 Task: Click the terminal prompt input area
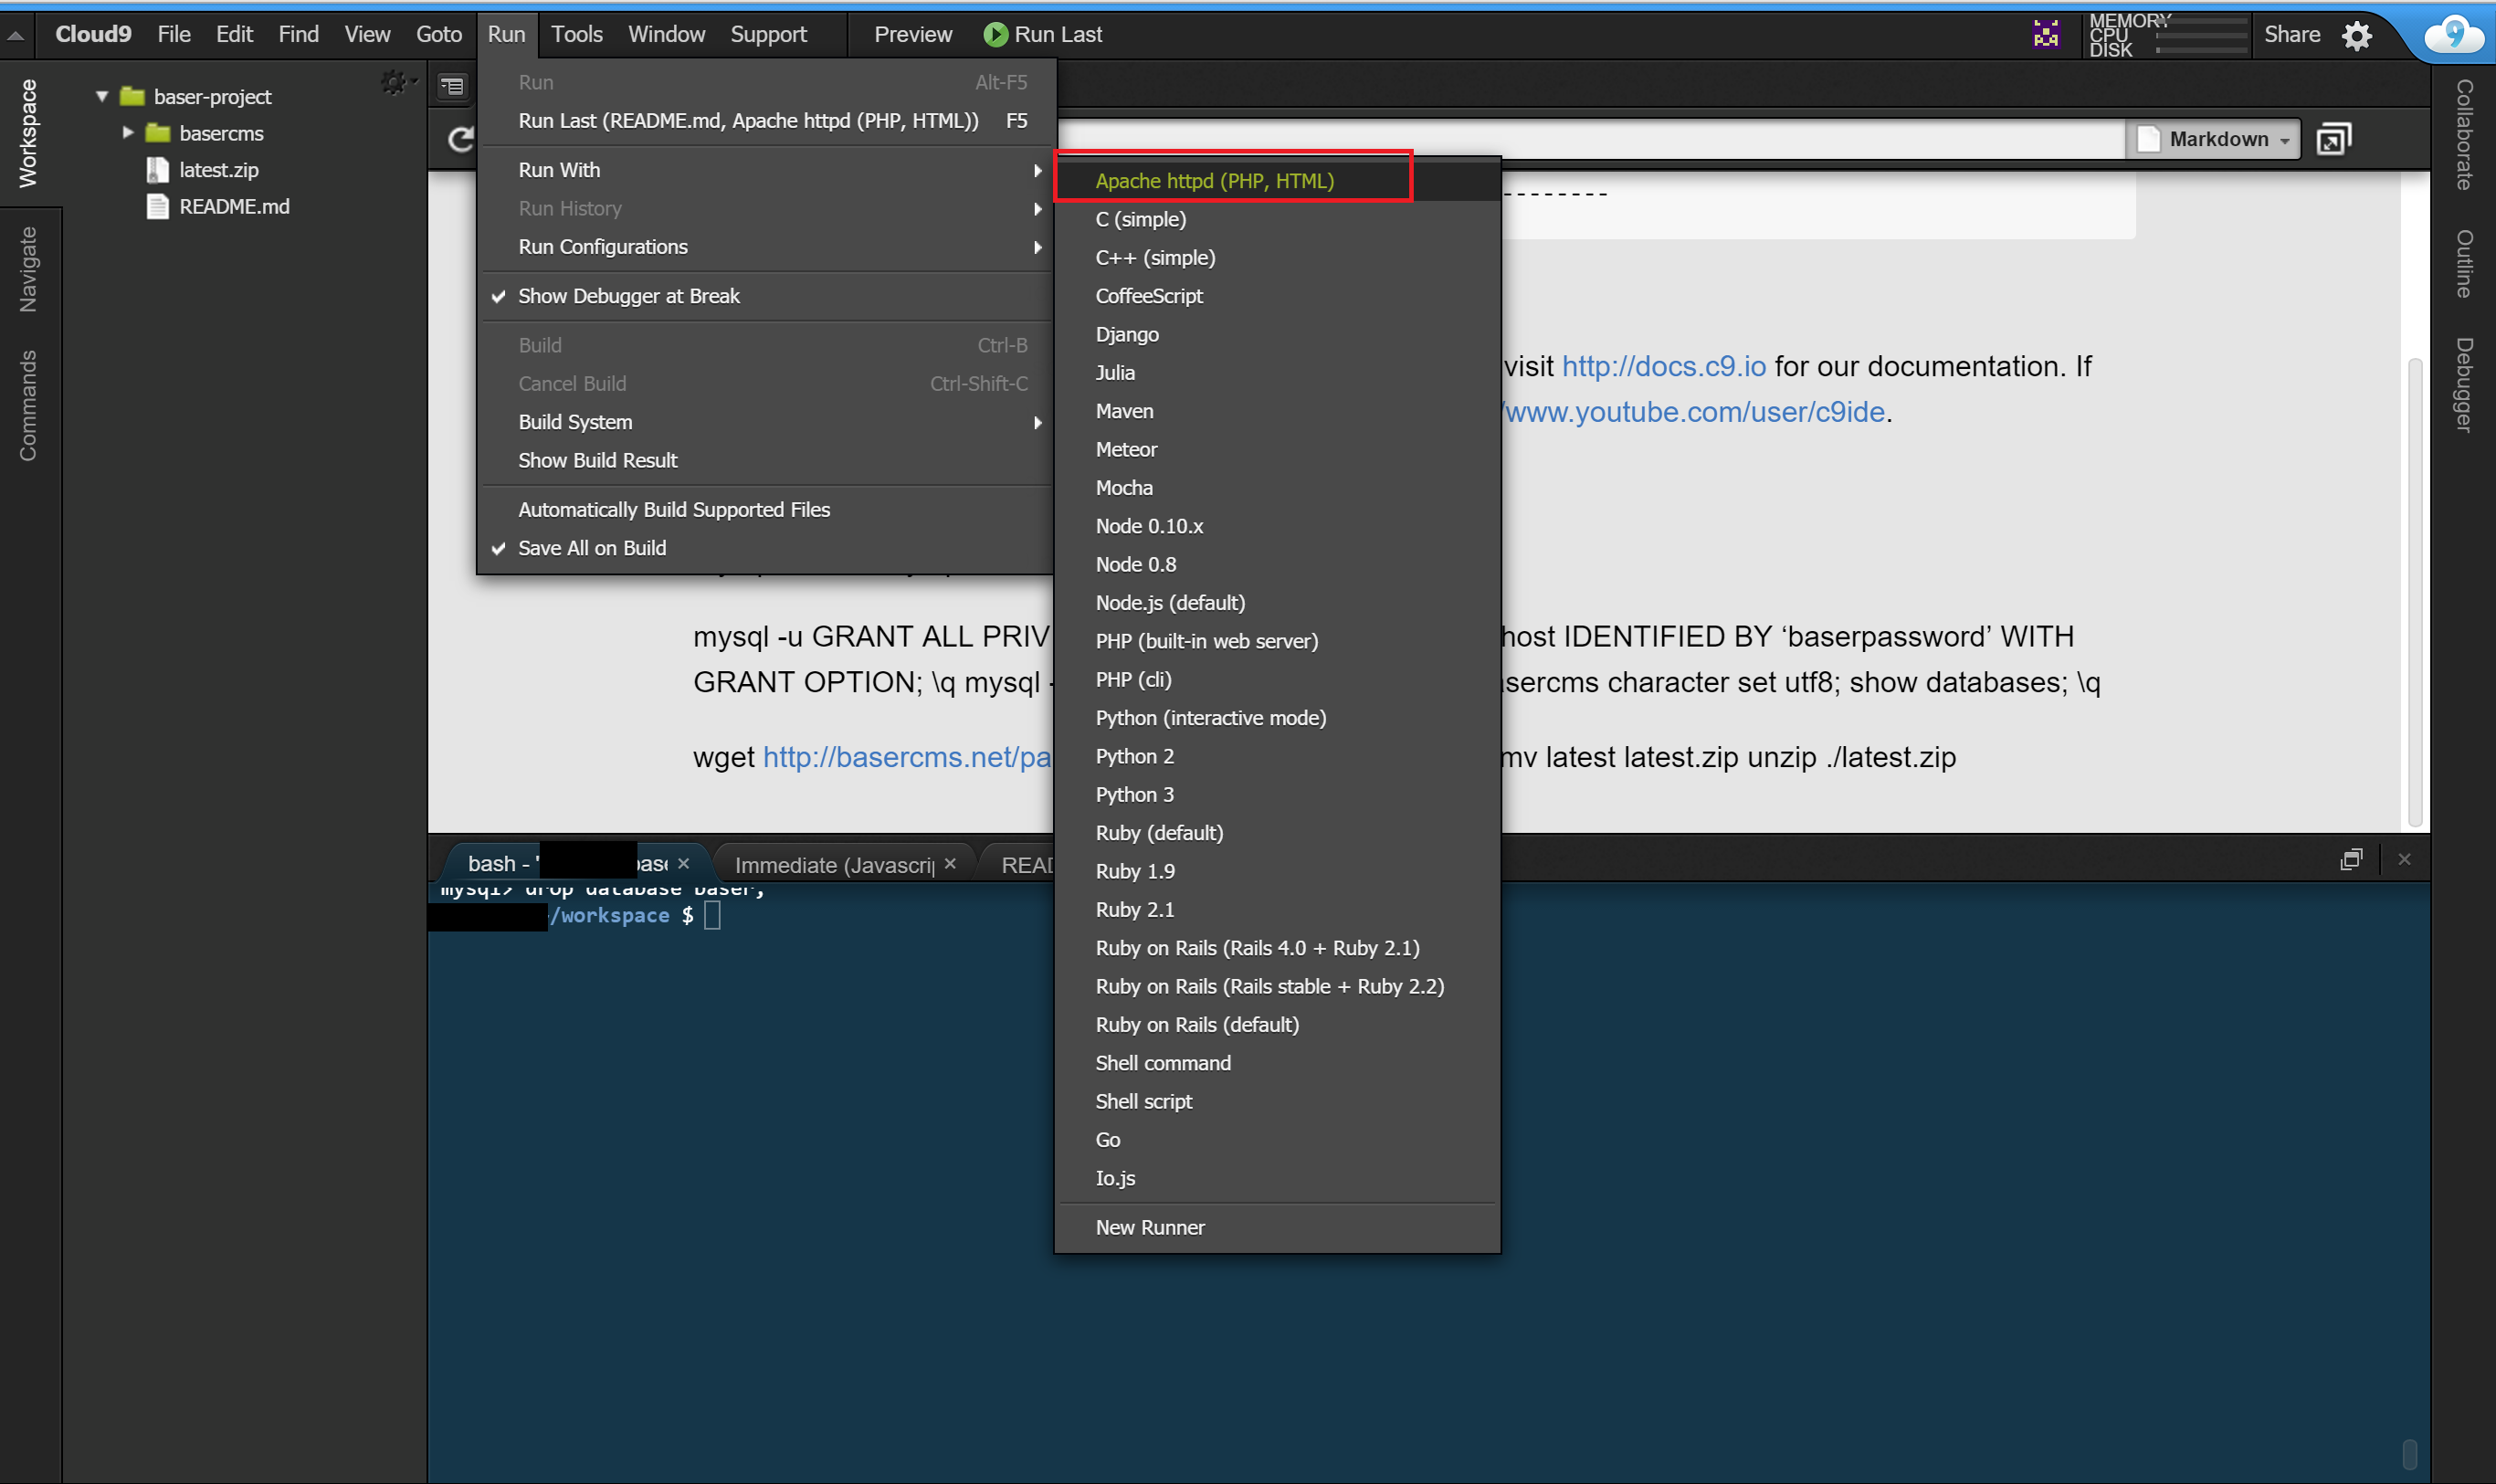tap(712, 915)
